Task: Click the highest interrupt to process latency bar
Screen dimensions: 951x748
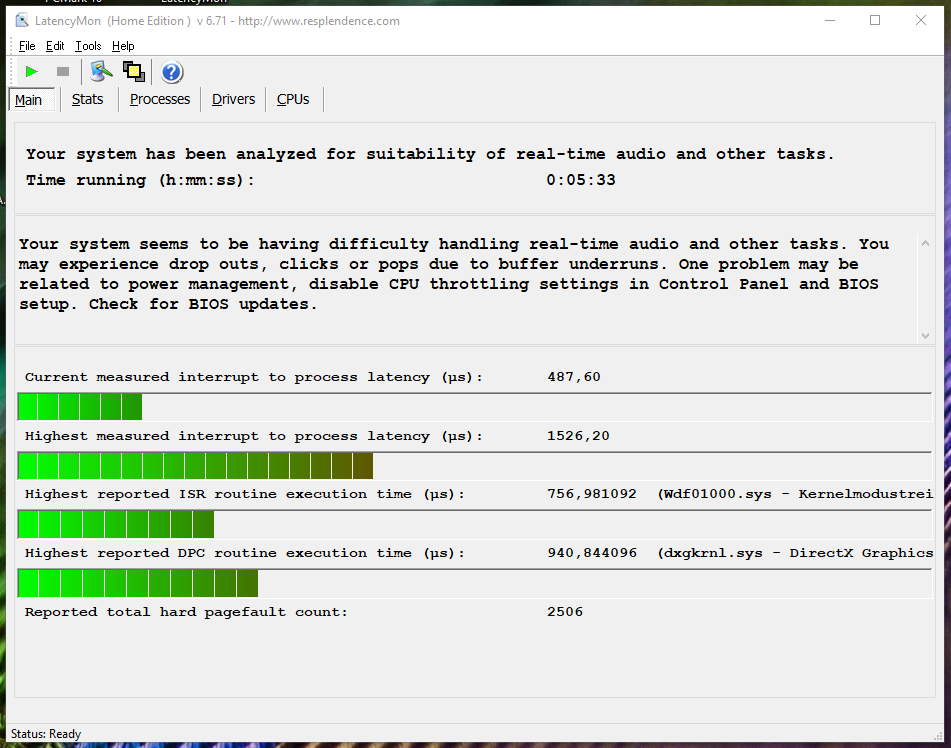Action: point(195,466)
